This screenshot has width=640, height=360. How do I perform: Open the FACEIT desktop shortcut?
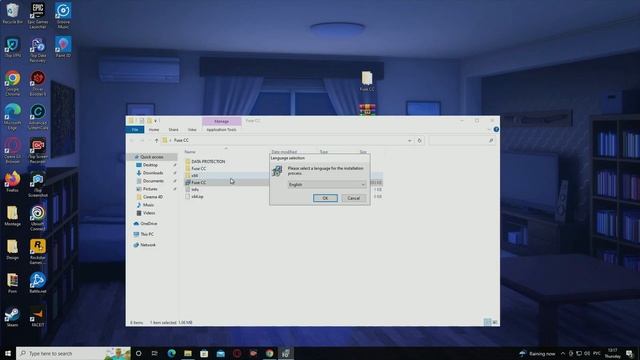pos(38,317)
